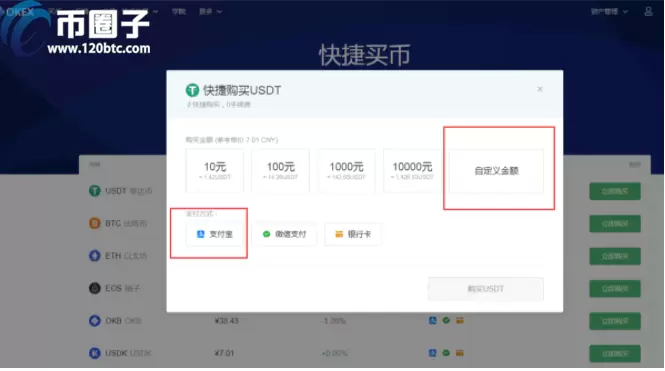Click green buy button in USDT row
The height and width of the screenshot is (371, 665).
tap(615, 191)
